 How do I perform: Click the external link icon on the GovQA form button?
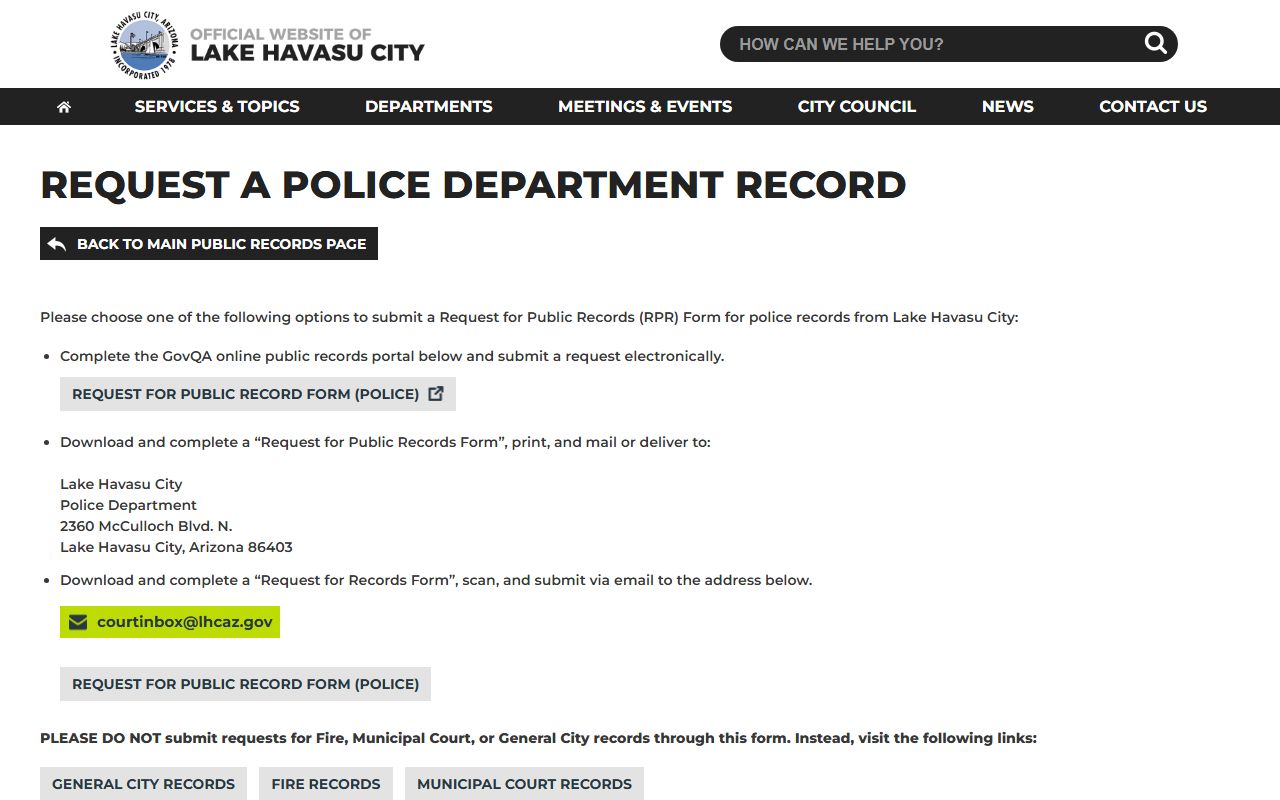click(436, 393)
